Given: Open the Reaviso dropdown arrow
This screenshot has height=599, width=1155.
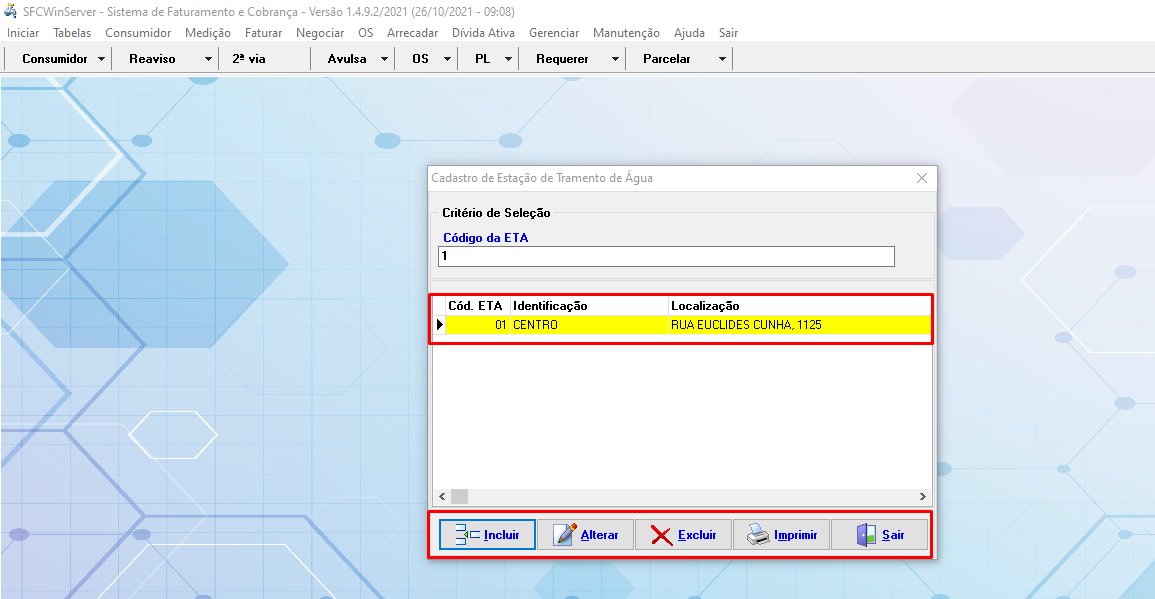Looking at the screenshot, I should click(208, 59).
